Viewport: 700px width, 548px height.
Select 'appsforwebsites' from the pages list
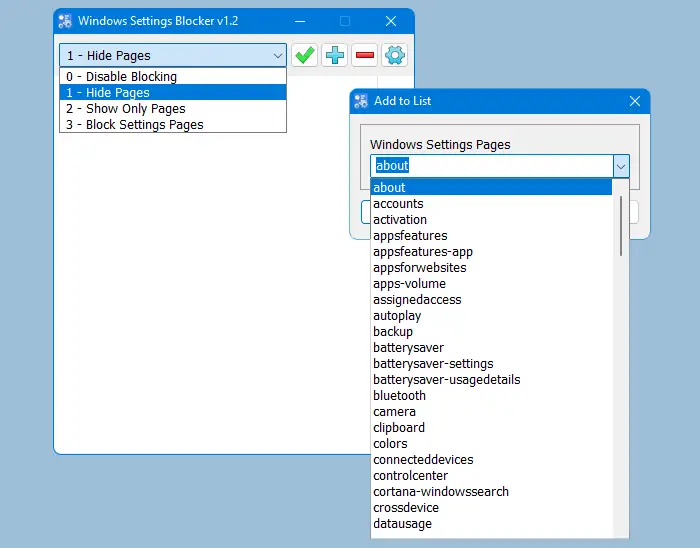(492, 268)
